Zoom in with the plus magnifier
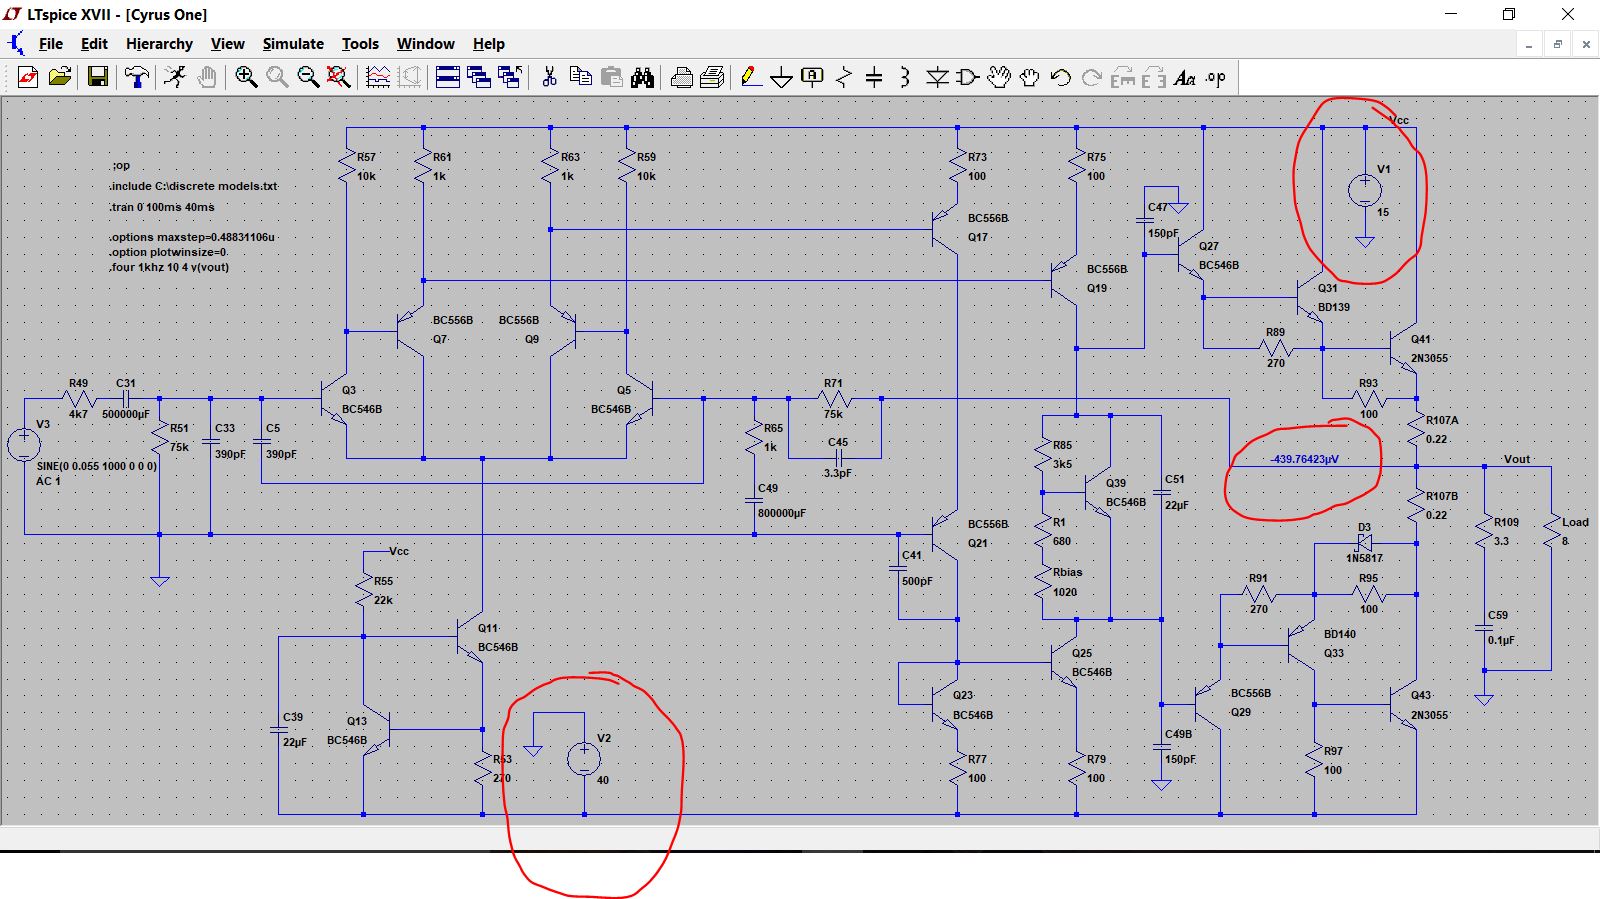The image size is (1600, 899). click(x=246, y=77)
